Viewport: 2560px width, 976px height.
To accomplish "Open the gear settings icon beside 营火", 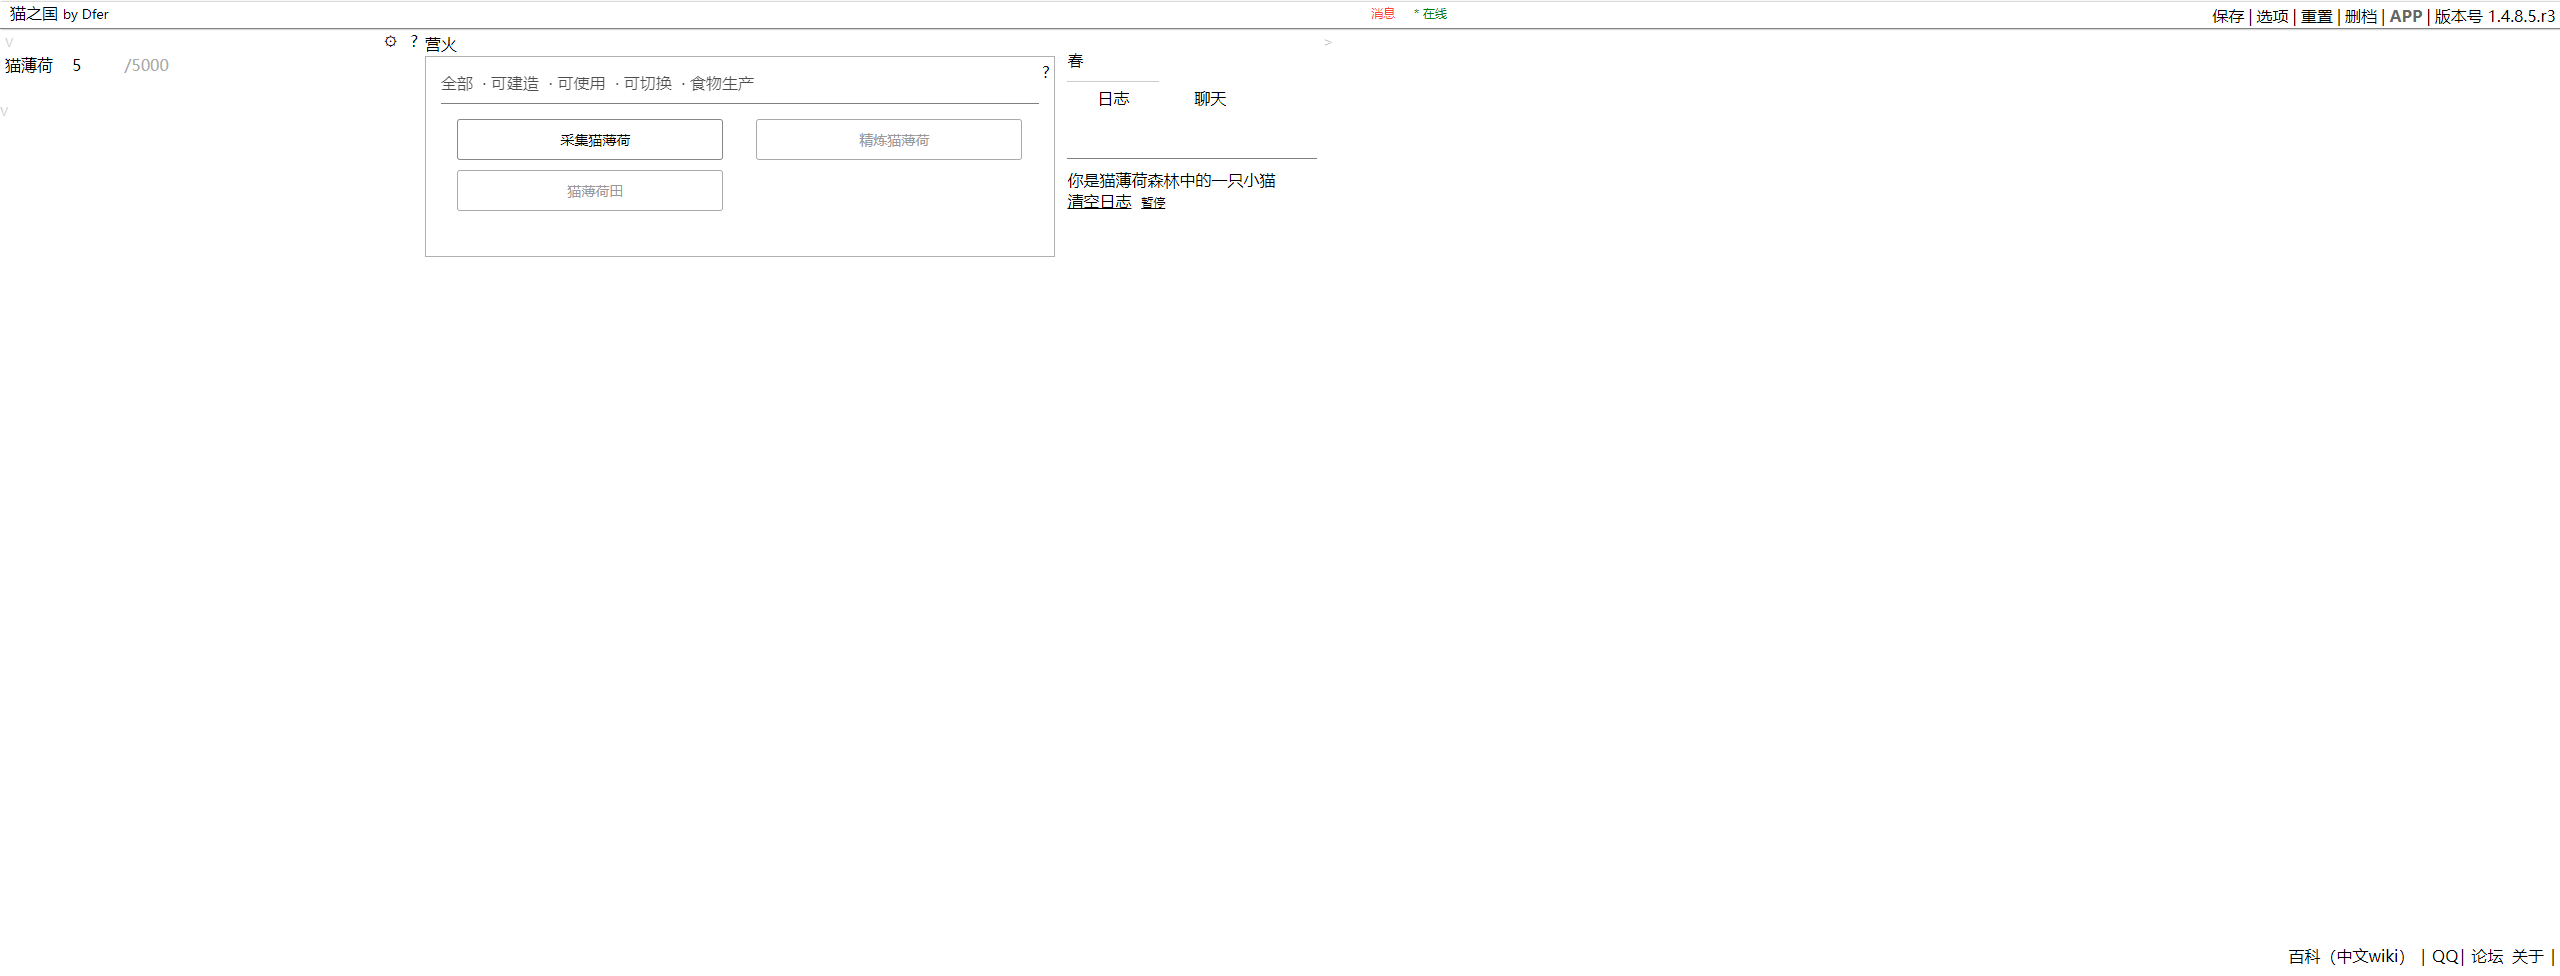I will [x=390, y=42].
